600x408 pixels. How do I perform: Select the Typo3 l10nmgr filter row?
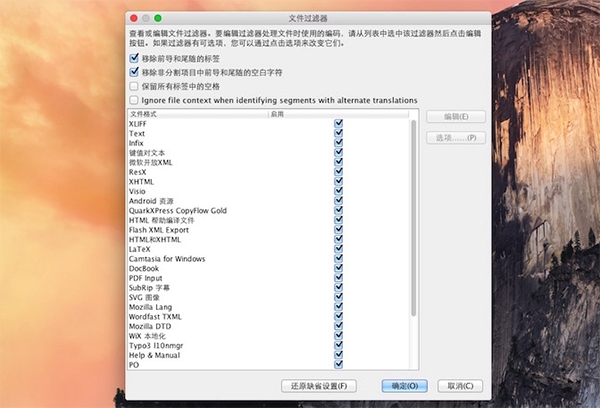point(269,345)
